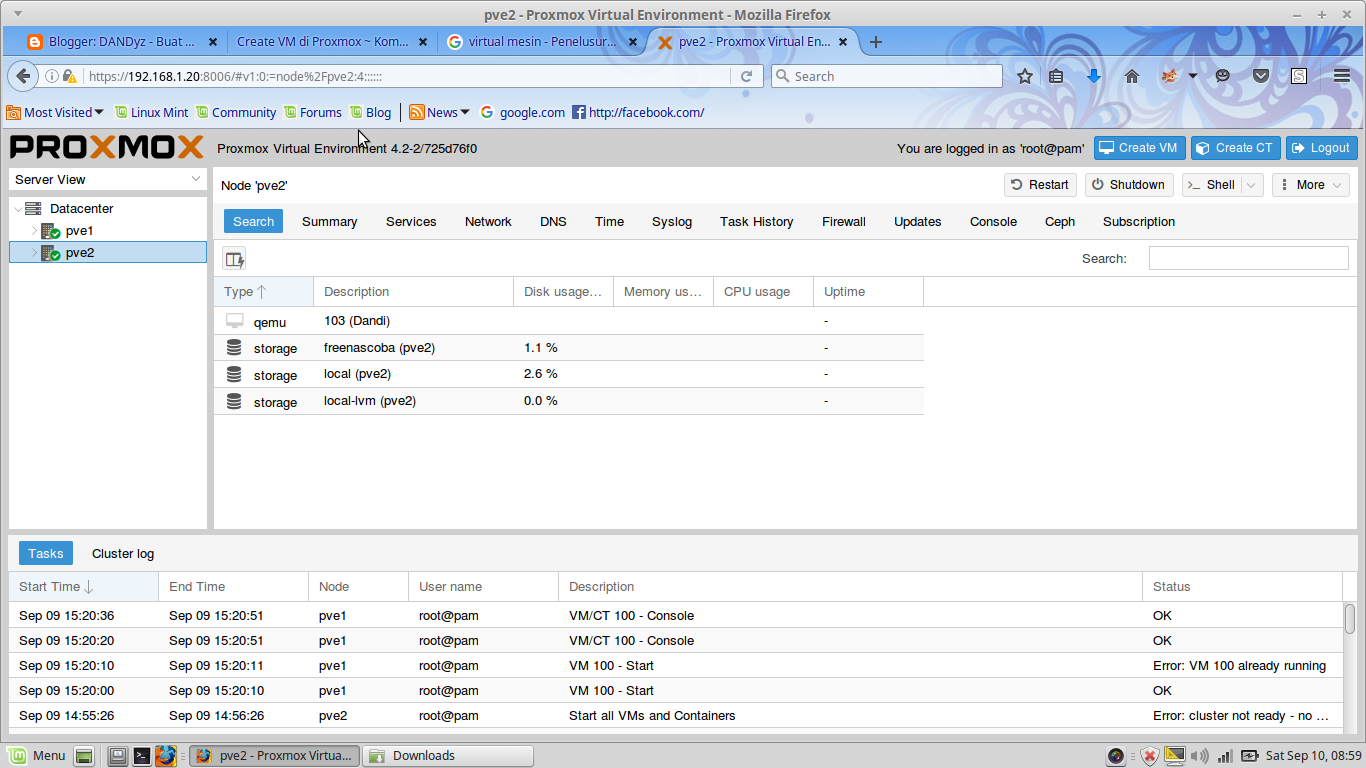The width and height of the screenshot is (1366, 768).
Task: Open the fox extension dropdown arrow
Action: 1193,76
